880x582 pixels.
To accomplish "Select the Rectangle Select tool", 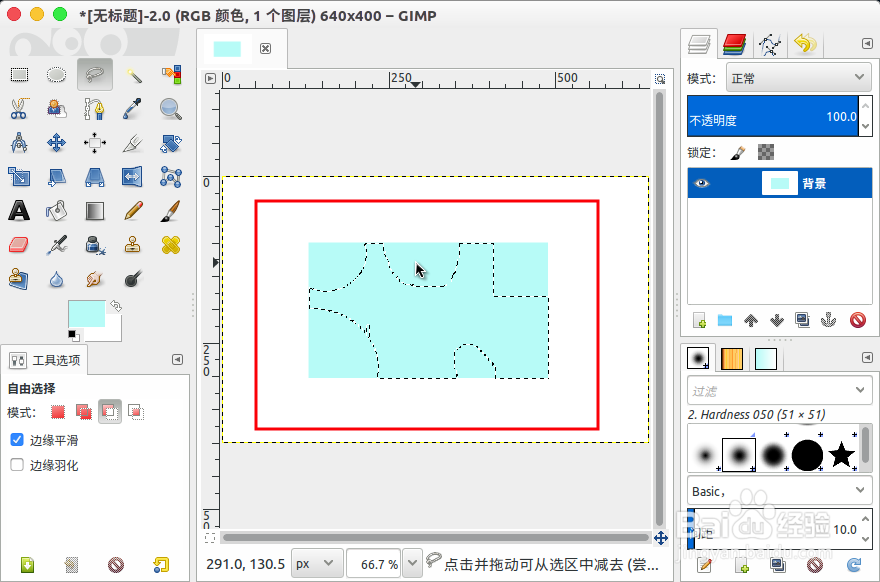I will pos(19,75).
